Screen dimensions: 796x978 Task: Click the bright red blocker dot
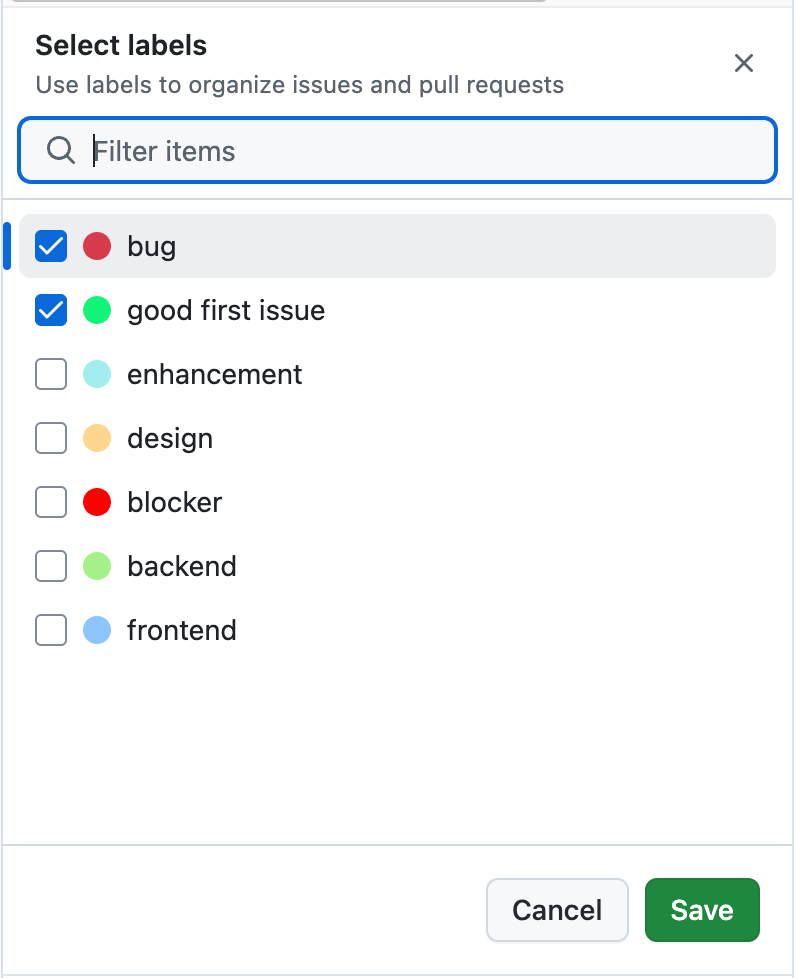click(97, 502)
